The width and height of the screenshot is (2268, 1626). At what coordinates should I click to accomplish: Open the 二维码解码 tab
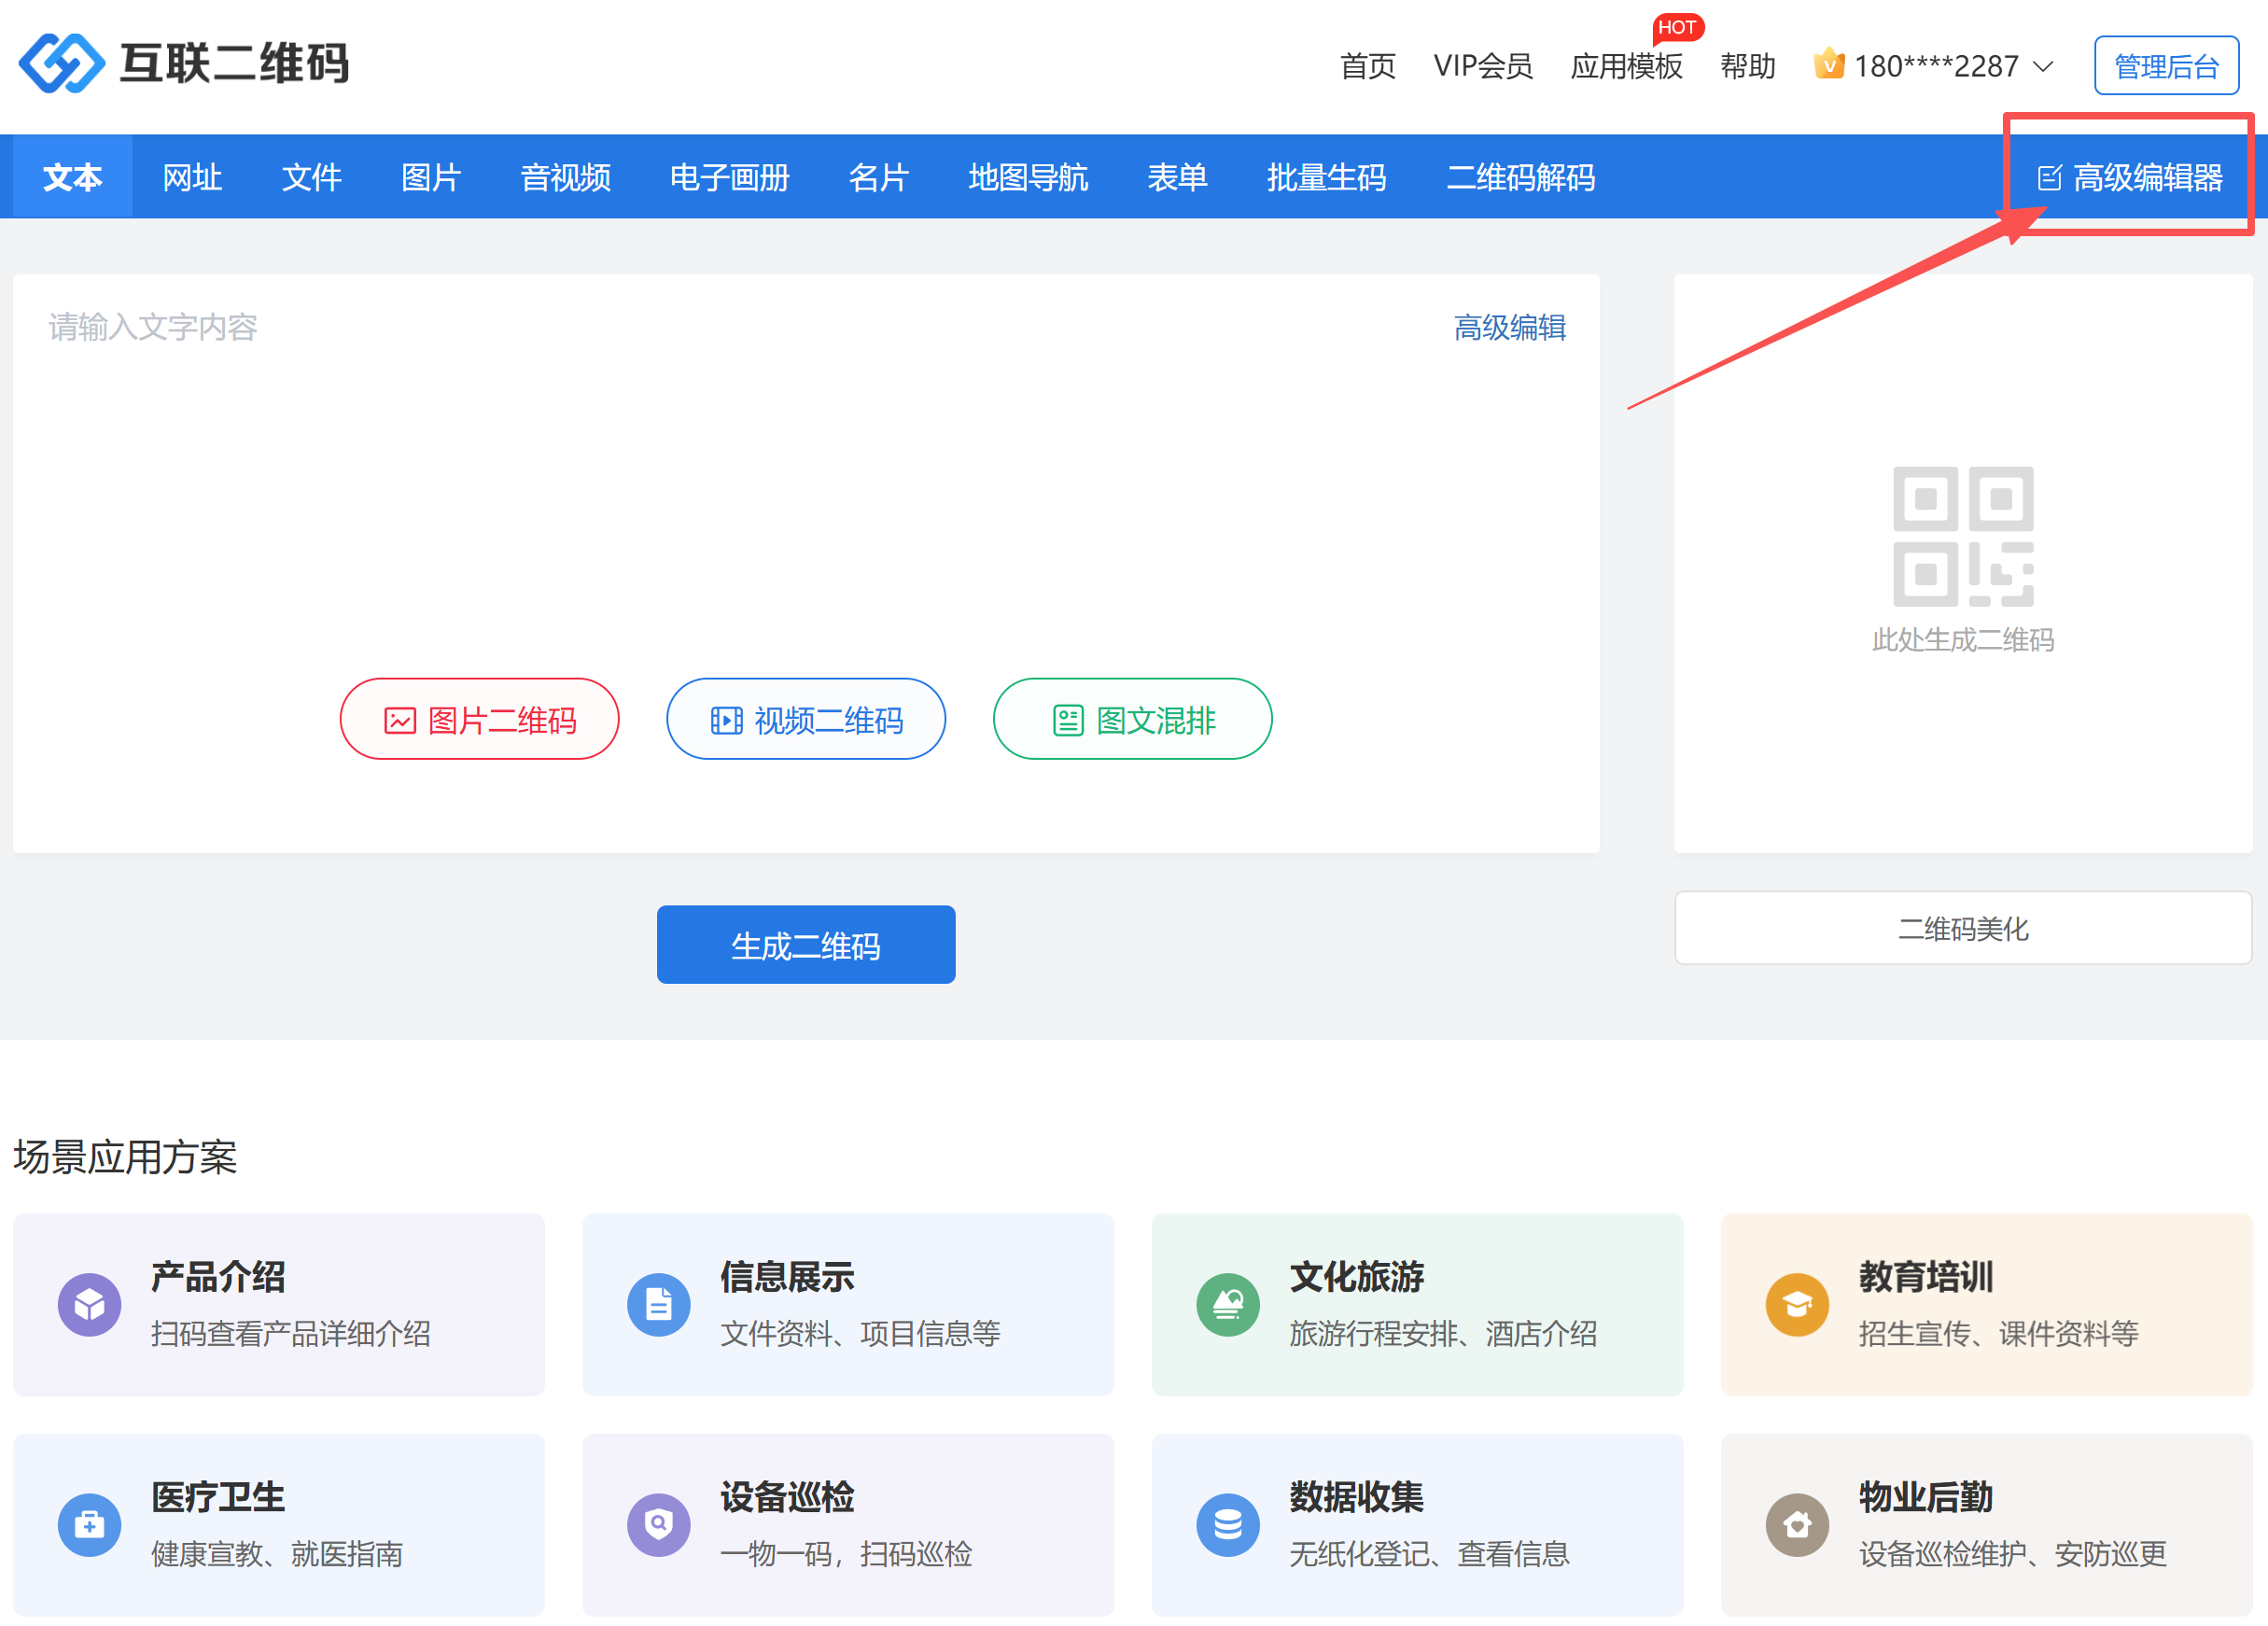[1520, 177]
